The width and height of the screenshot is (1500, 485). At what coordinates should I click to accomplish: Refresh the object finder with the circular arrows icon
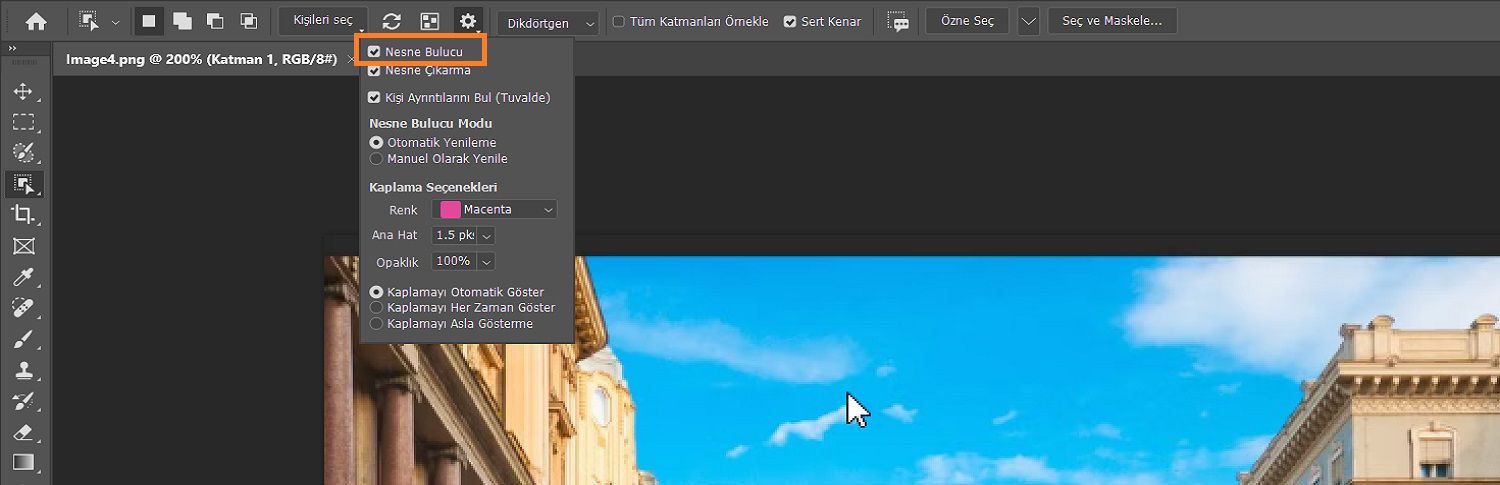391,21
